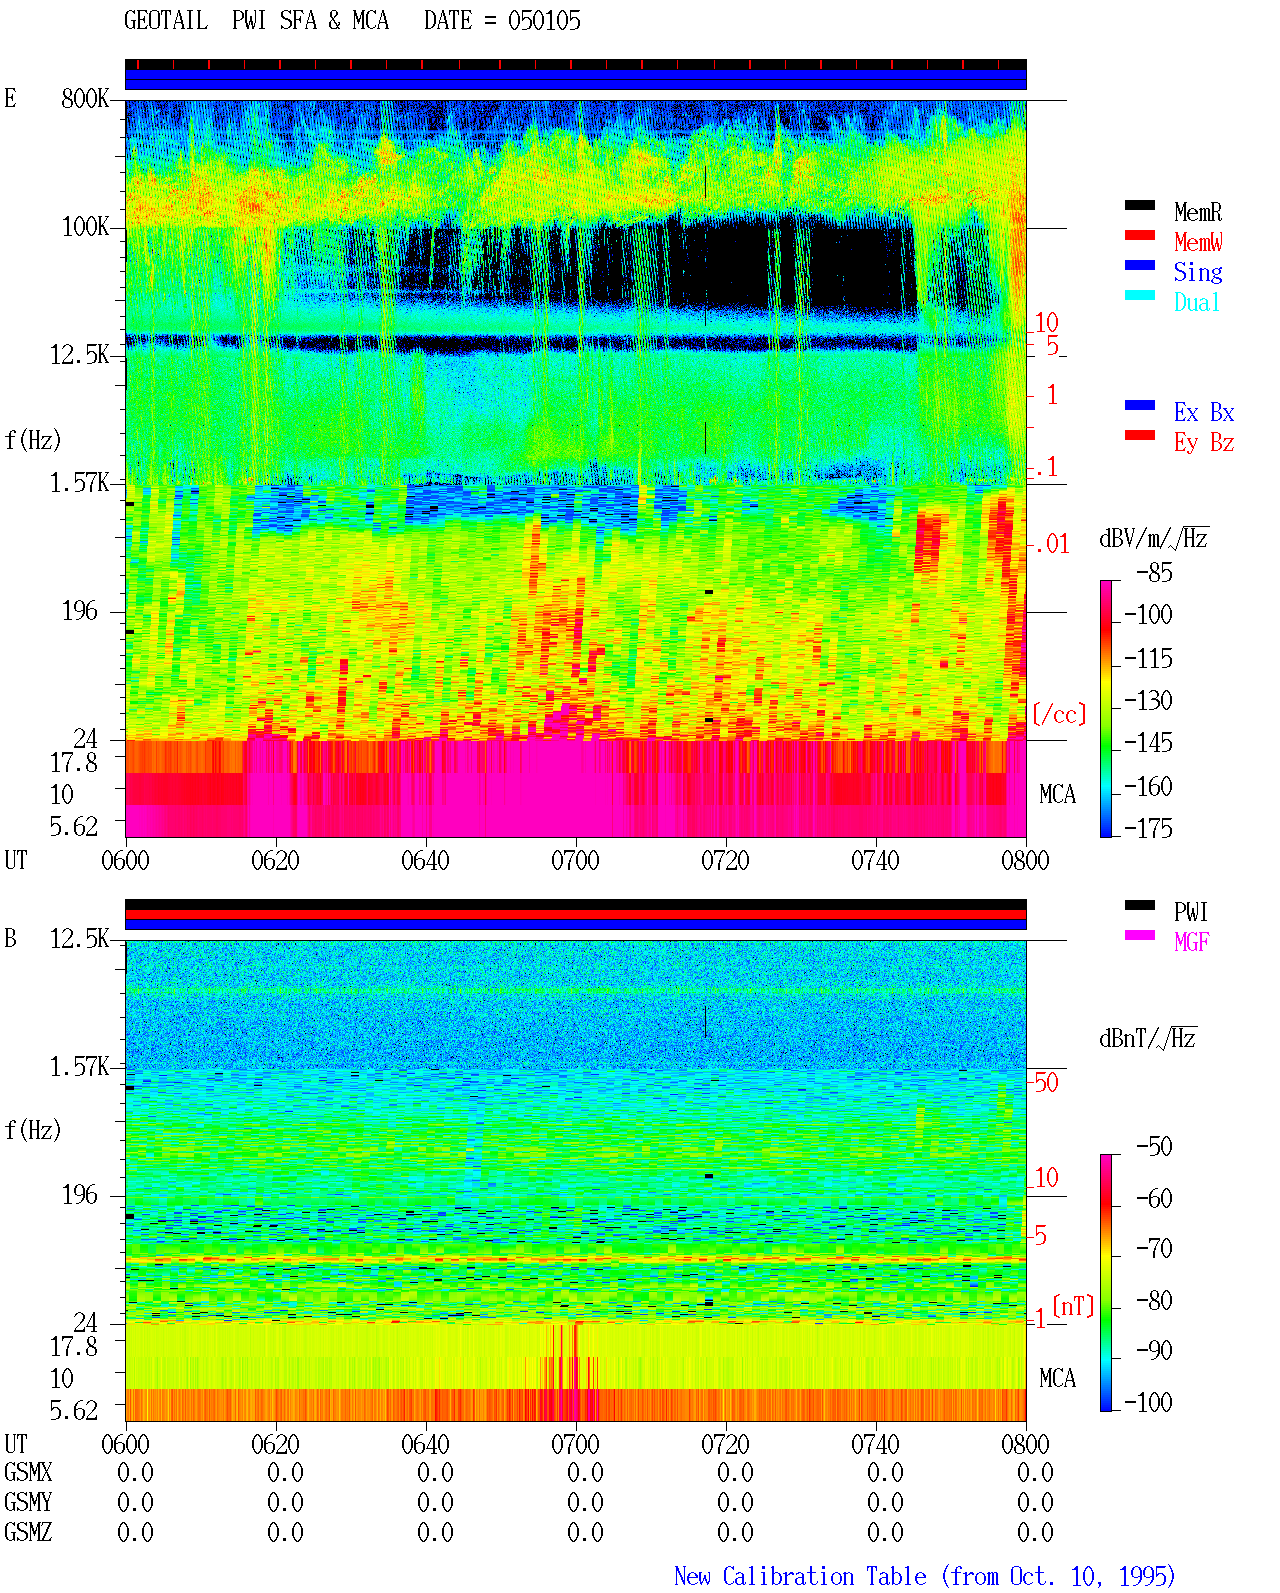Click the '-85' value on electric color bar
Image resolution: width=1280 pixels, height=1593 pixels.
tap(1154, 573)
